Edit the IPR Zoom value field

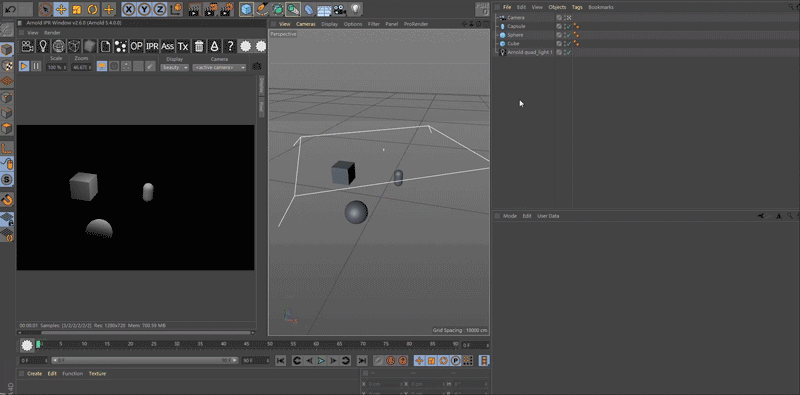pyautogui.click(x=82, y=67)
